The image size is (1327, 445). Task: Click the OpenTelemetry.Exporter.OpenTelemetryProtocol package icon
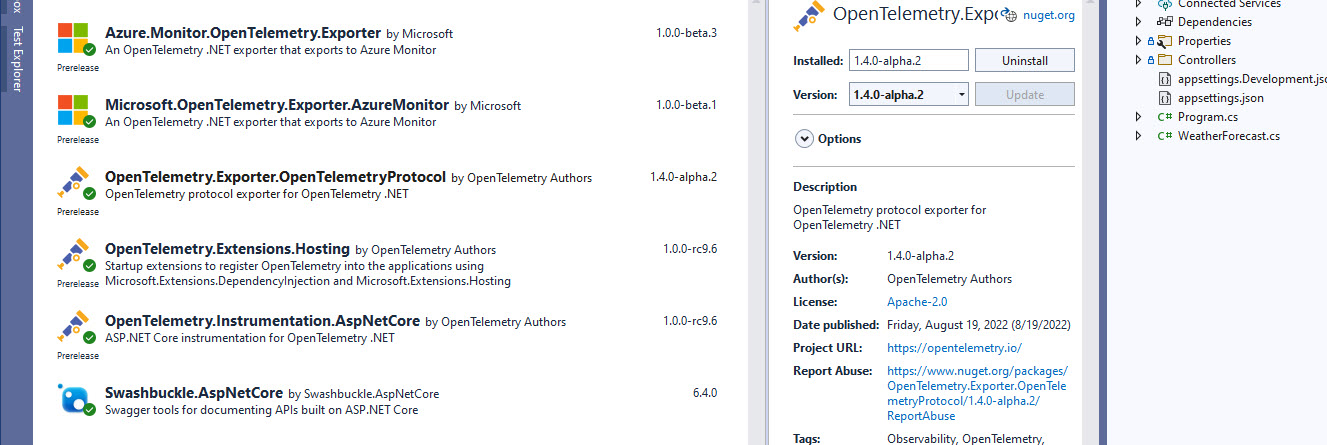(x=74, y=184)
